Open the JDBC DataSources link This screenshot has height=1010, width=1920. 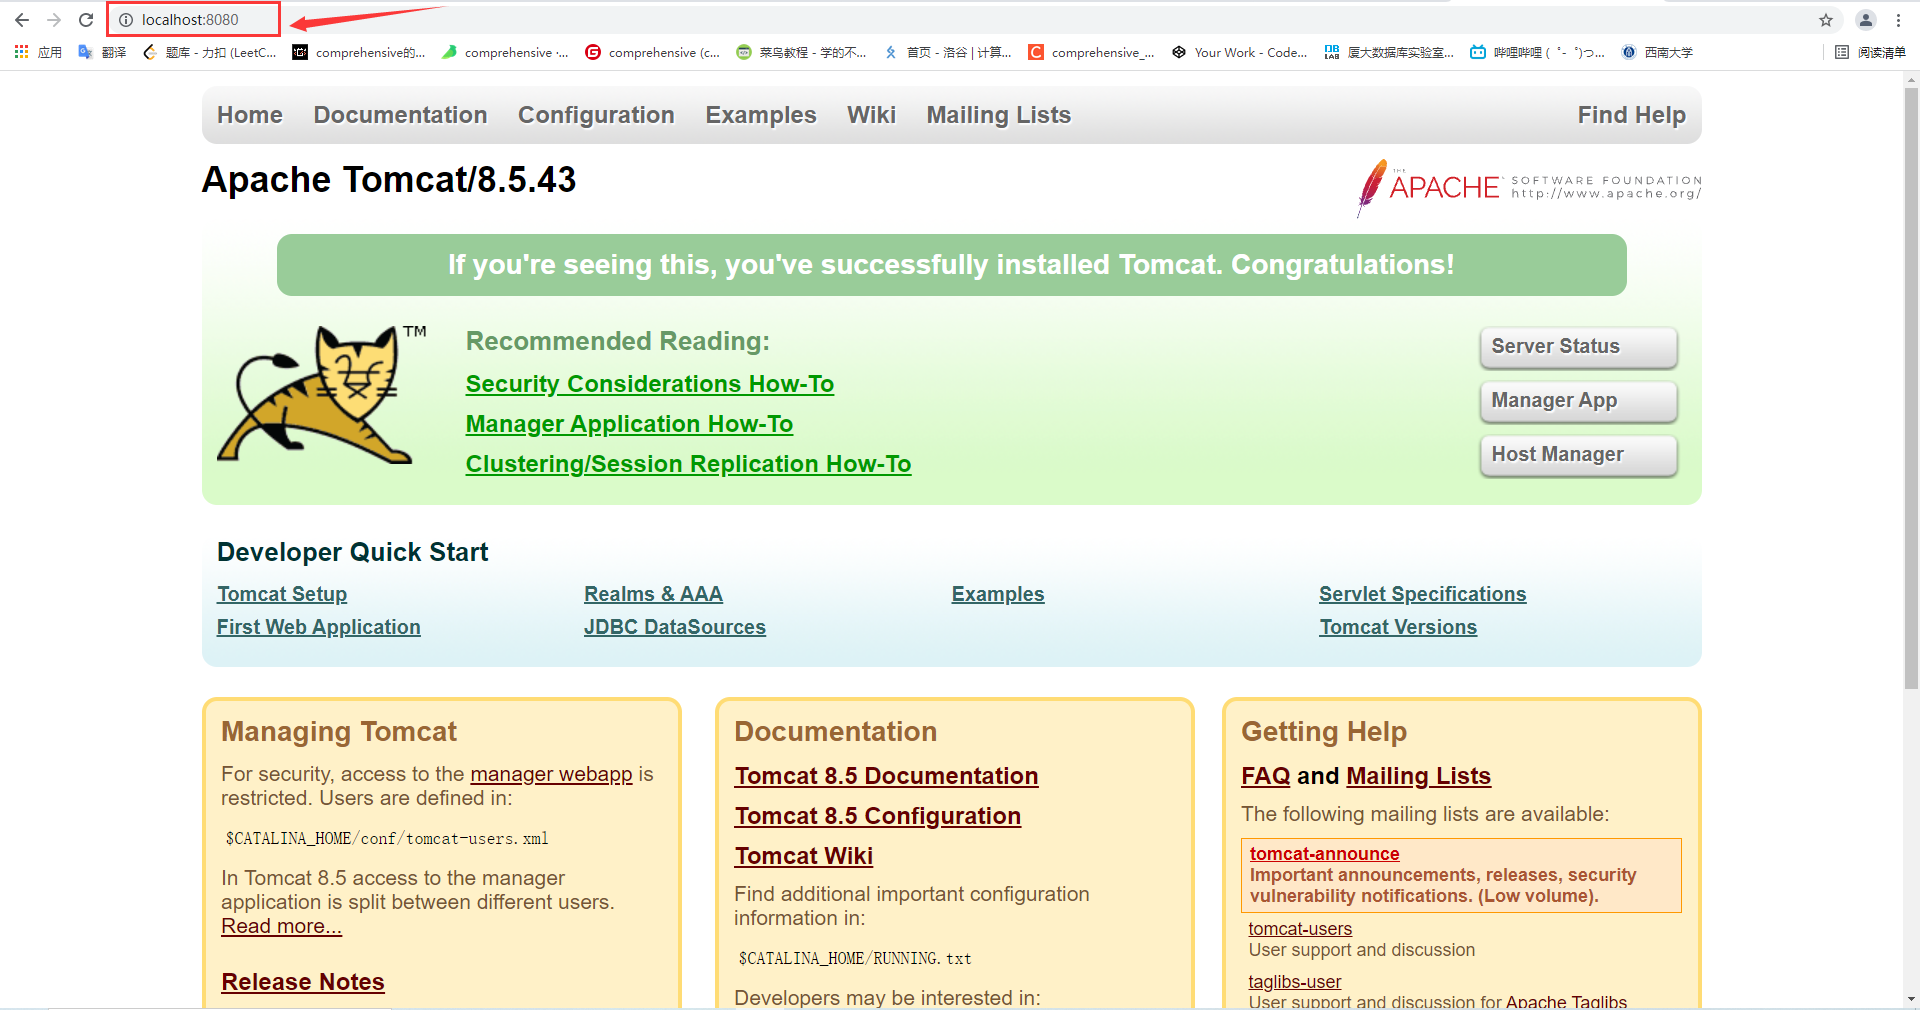pyautogui.click(x=675, y=627)
